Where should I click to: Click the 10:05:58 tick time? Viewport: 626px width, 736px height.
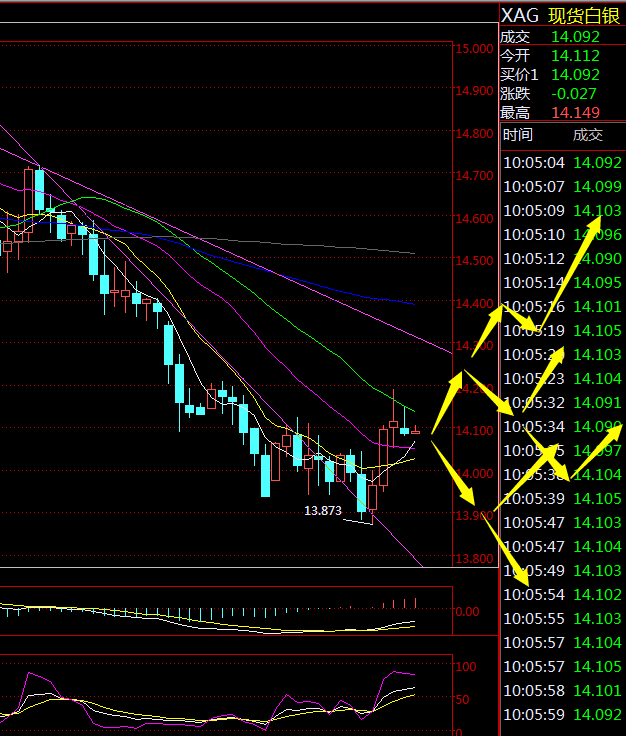click(534, 690)
